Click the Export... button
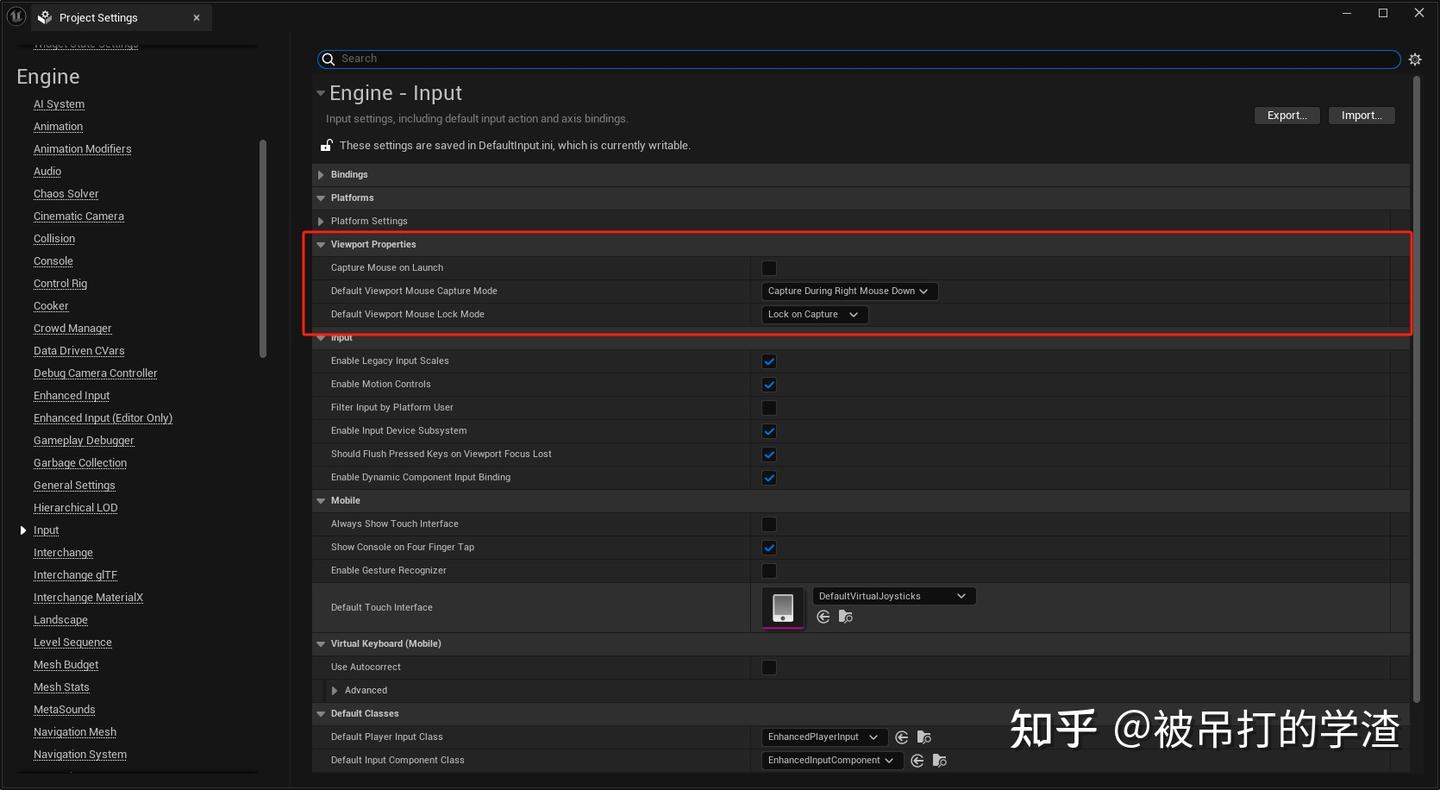 point(1286,116)
